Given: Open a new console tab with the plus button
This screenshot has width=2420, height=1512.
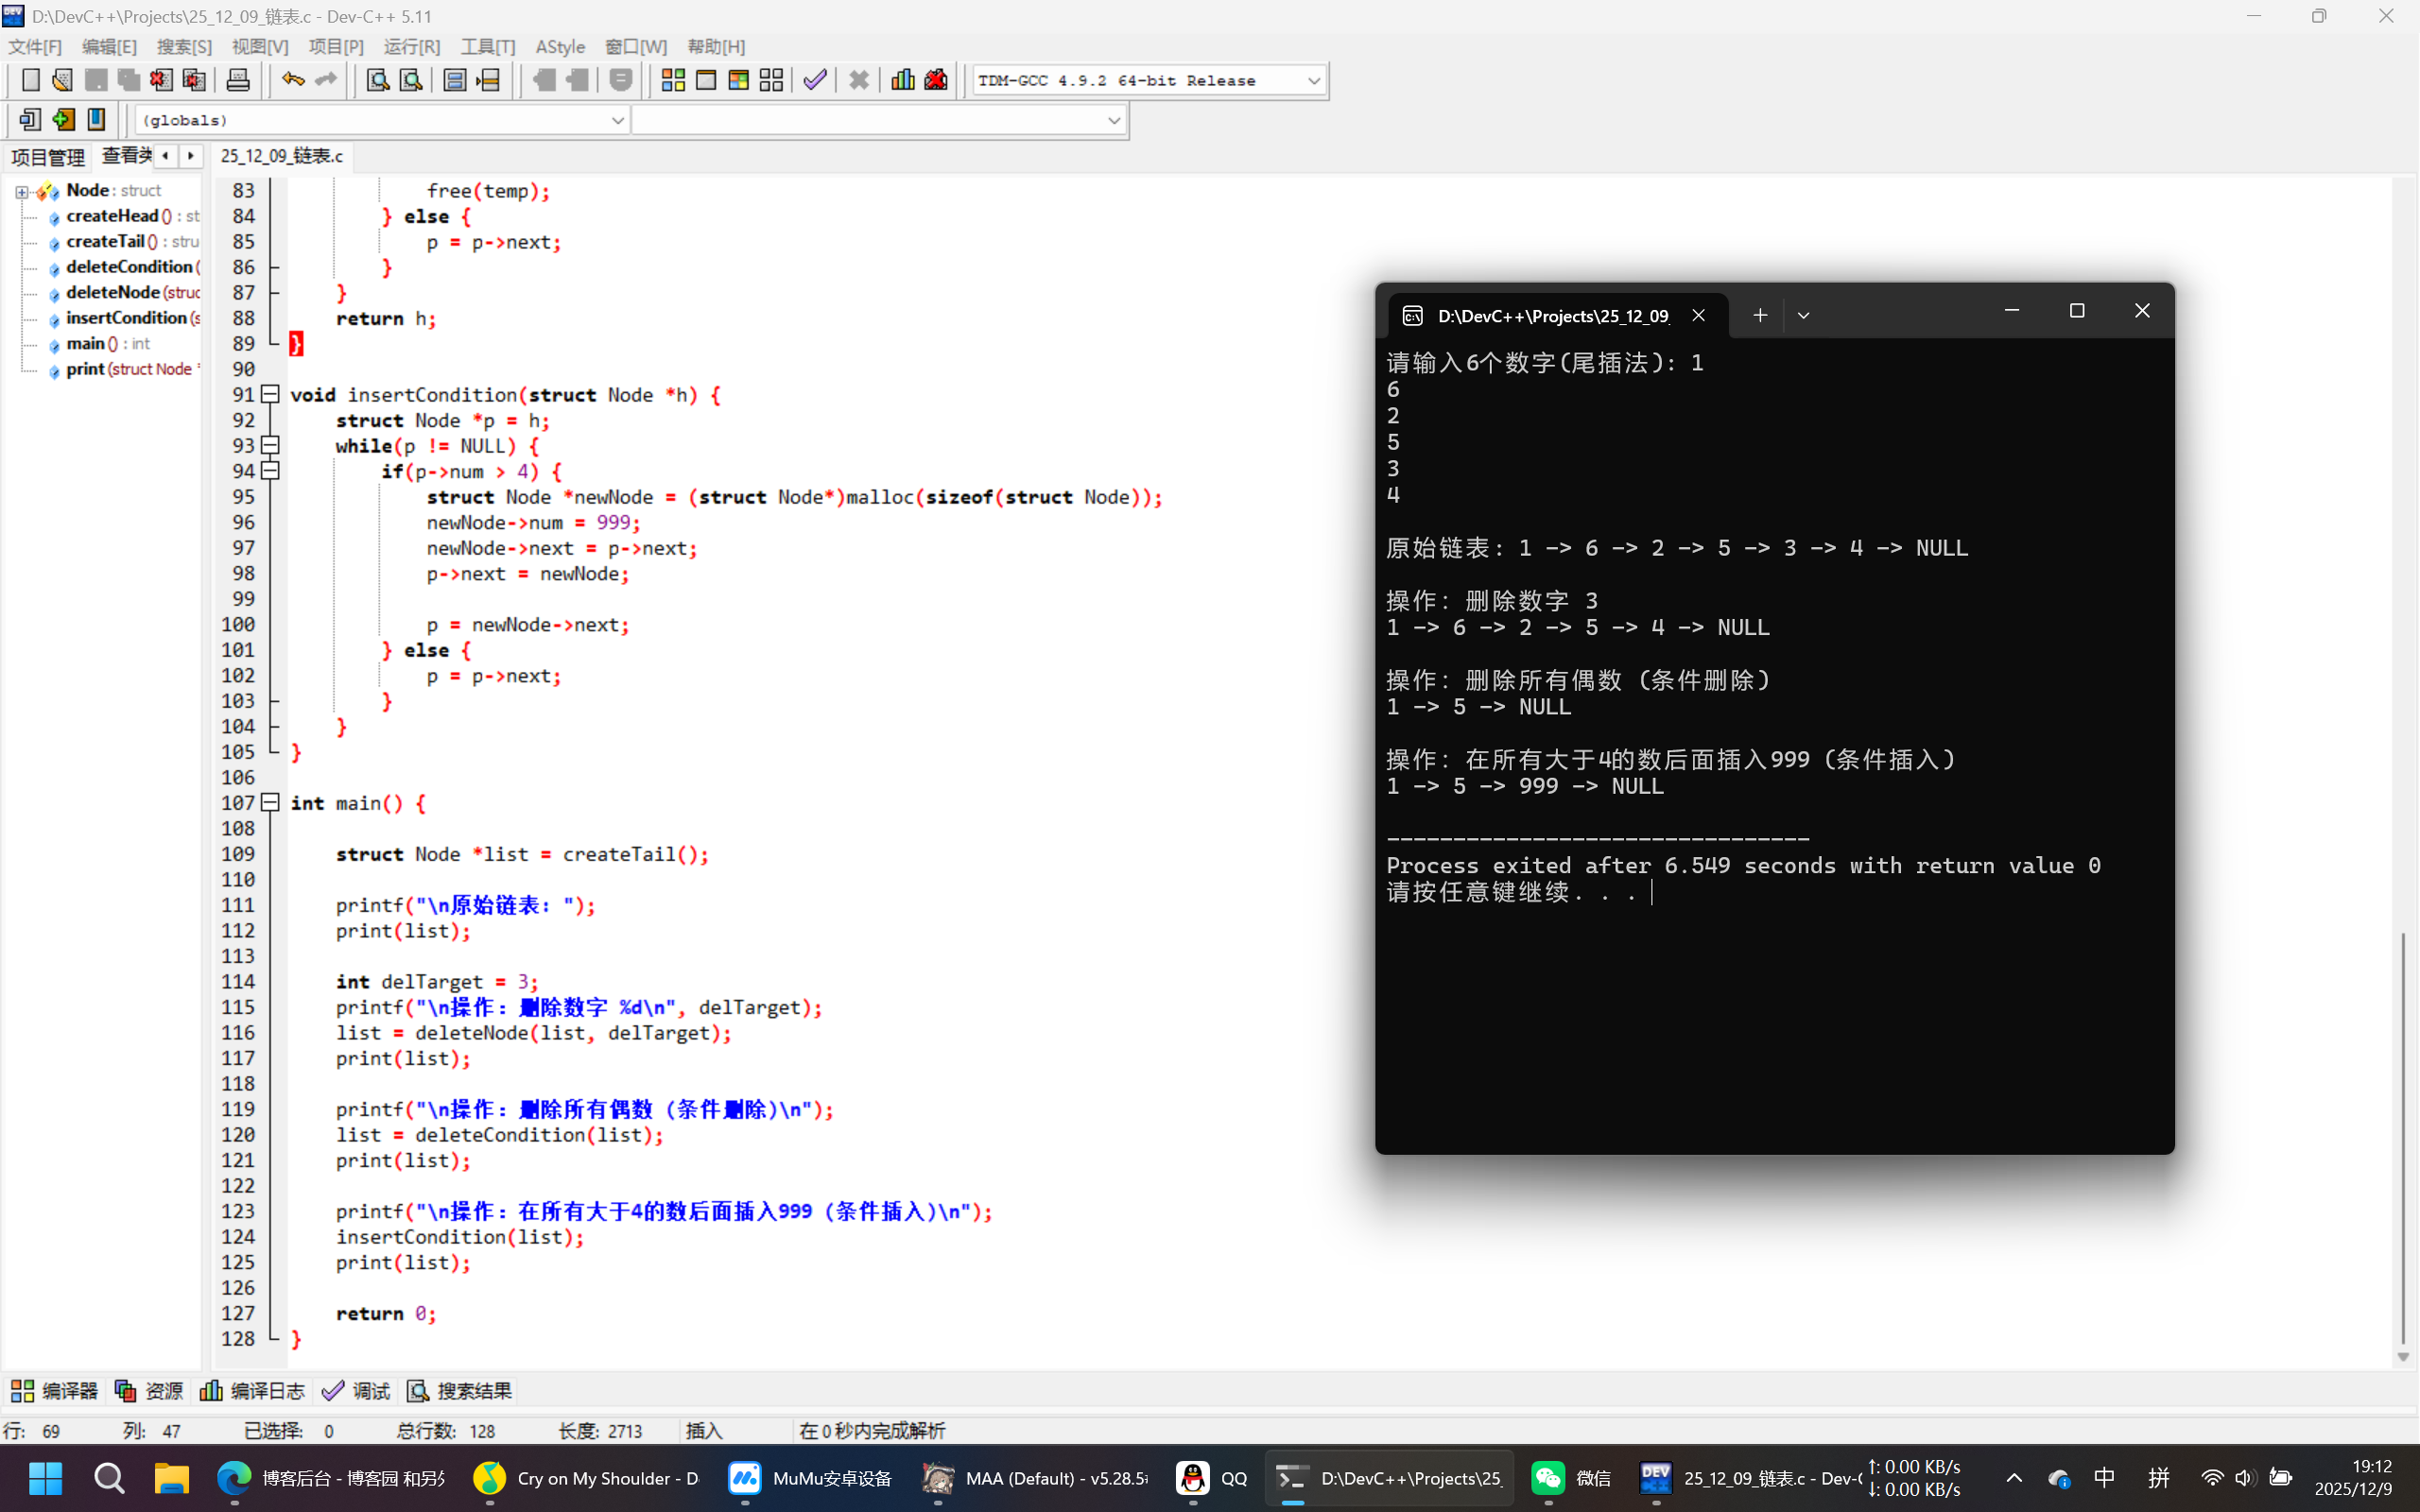Looking at the screenshot, I should tap(1760, 315).
